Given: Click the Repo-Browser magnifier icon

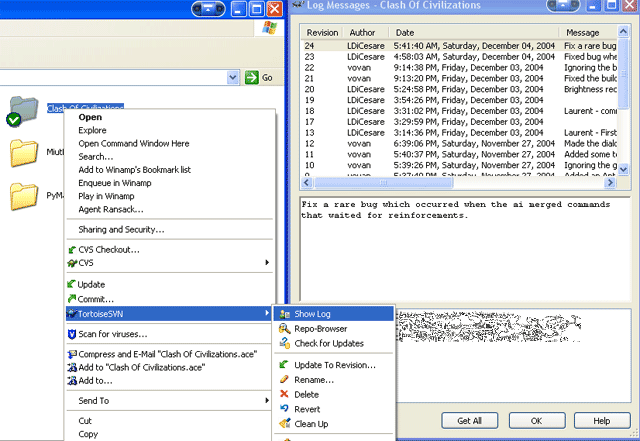Looking at the screenshot, I should (x=285, y=329).
